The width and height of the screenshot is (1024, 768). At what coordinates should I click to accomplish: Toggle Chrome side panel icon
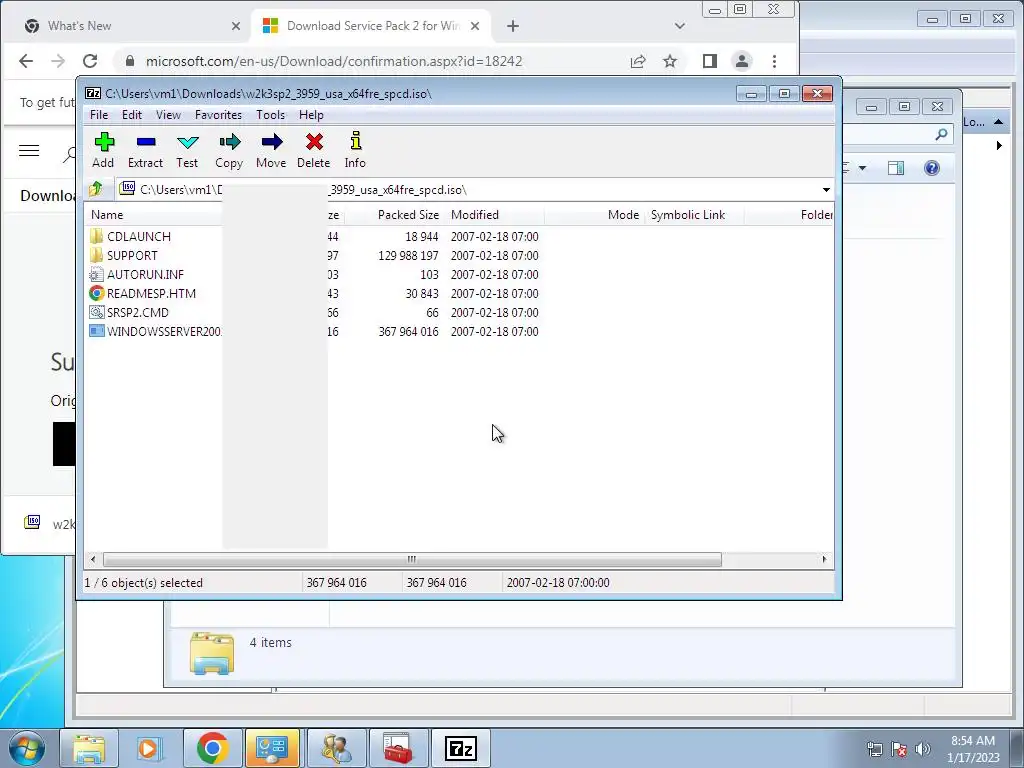[x=710, y=61]
